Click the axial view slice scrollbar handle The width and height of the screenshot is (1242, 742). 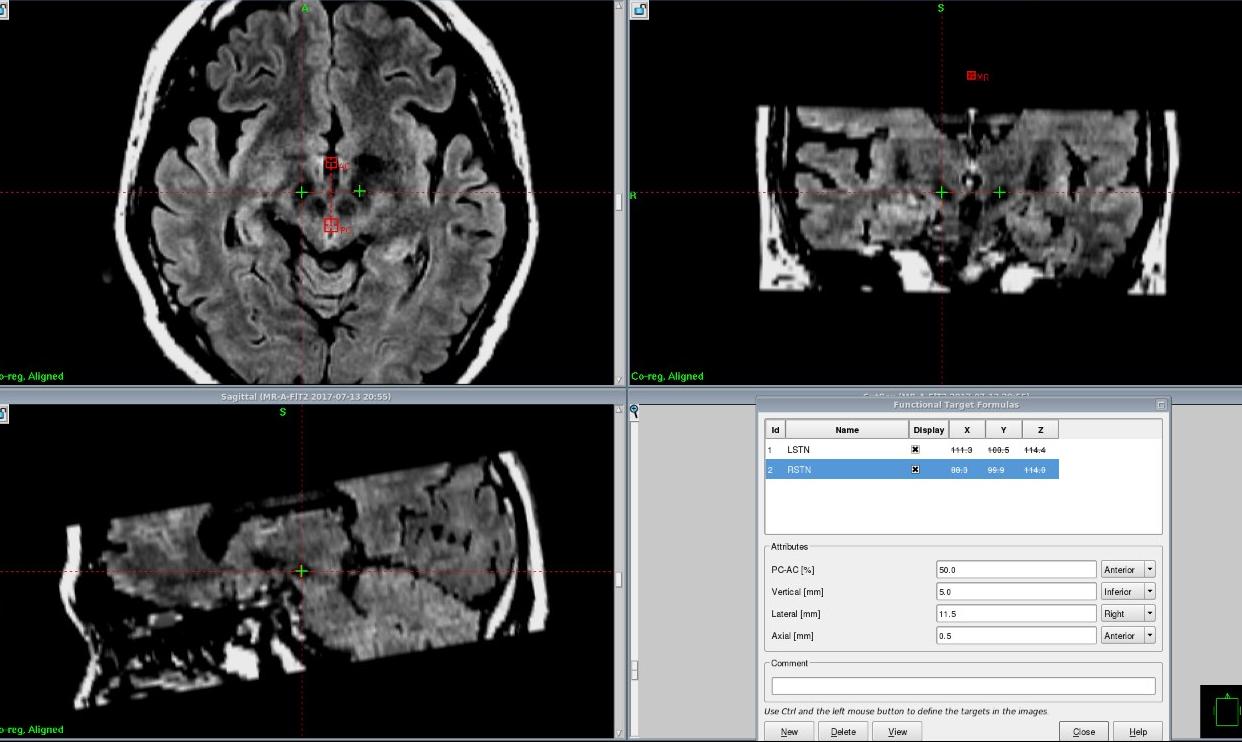(618, 201)
